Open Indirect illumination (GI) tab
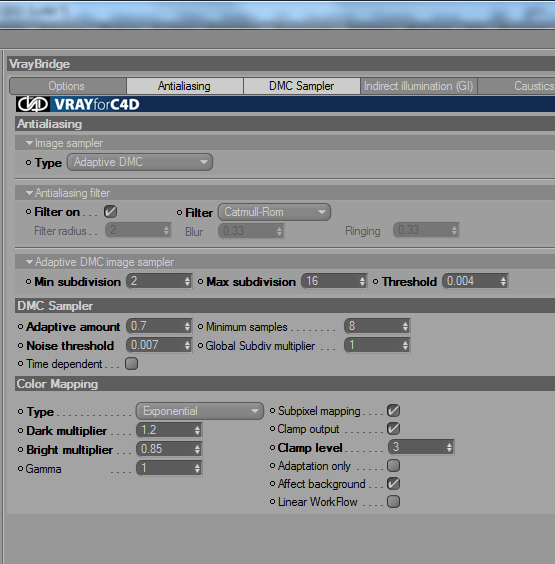This screenshot has width=555, height=564. pos(419,86)
